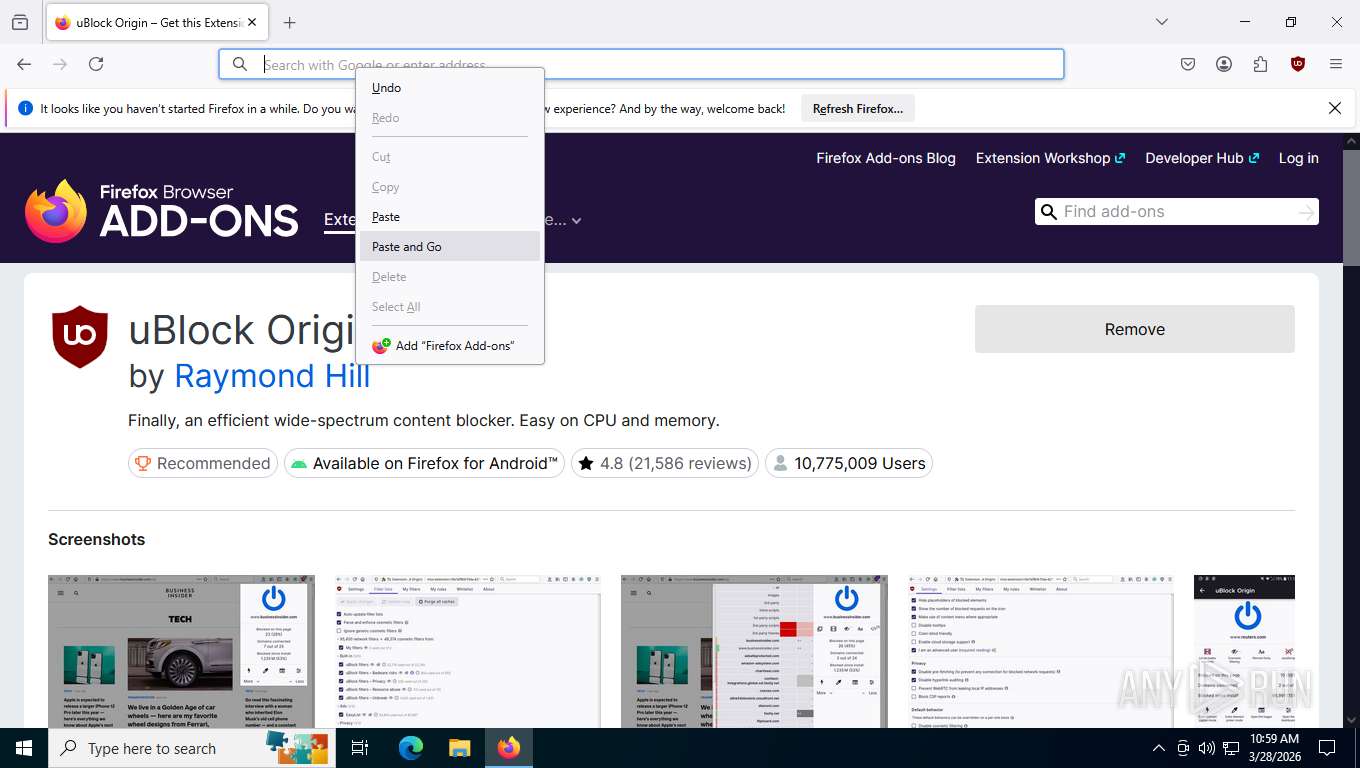The height and width of the screenshot is (768, 1360).
Task: Open the Firefox application menu
Action: [x=1336, y=64]
